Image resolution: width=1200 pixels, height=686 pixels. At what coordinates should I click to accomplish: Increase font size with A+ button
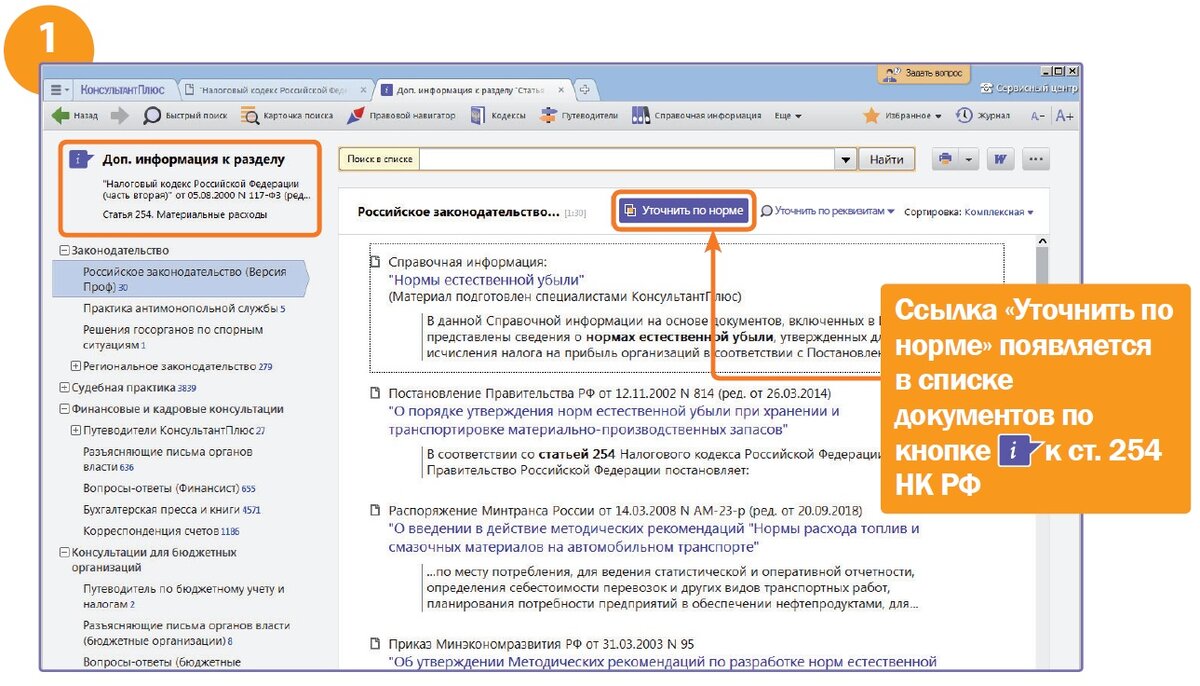tap(1064, 116)
